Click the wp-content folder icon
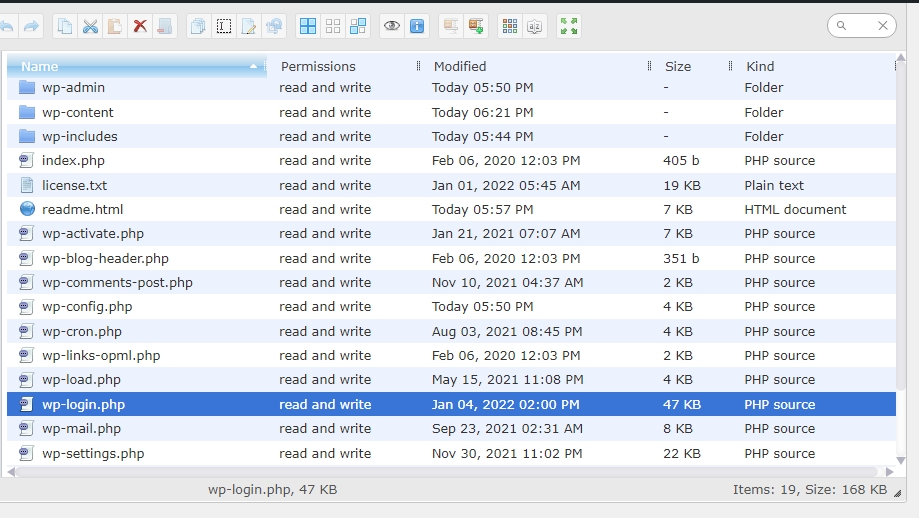919x518 pixels. click(x=27, y=112)
